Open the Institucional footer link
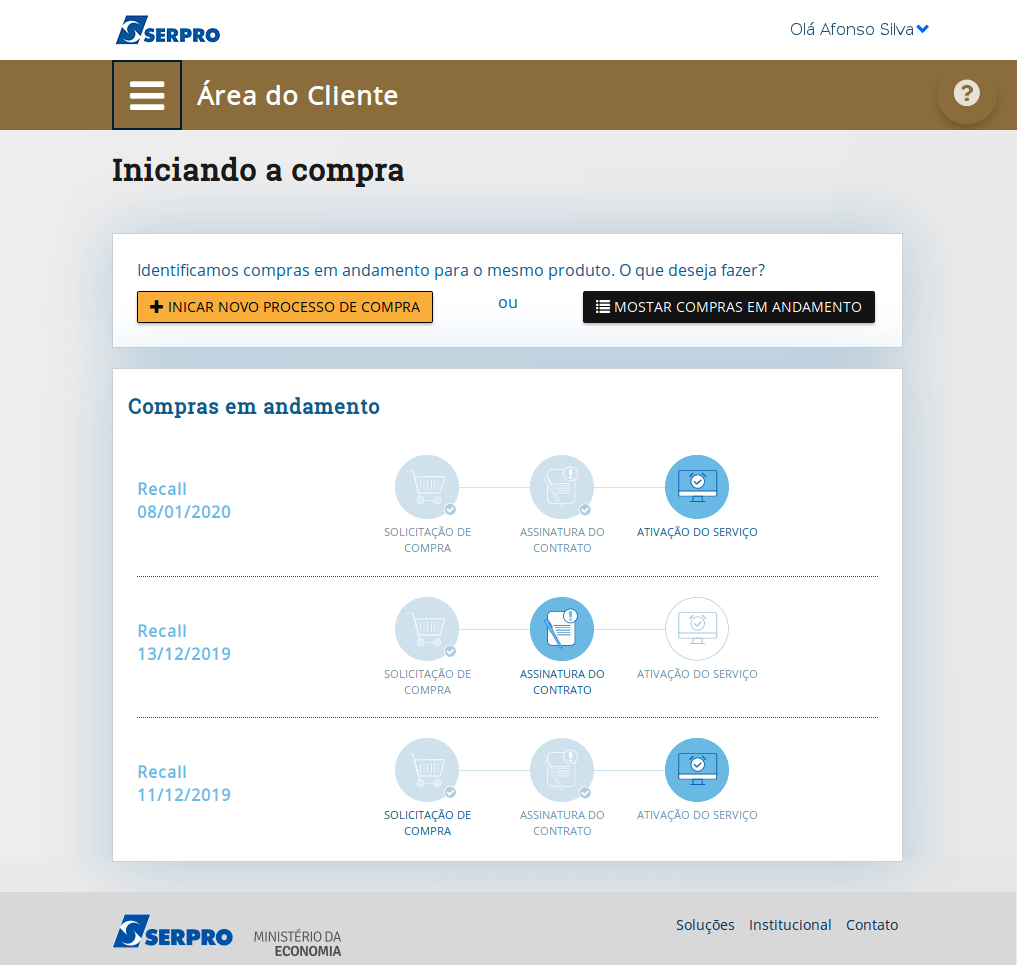Image resolution: width=1019 pixels, height=965 pixels. 790,925
